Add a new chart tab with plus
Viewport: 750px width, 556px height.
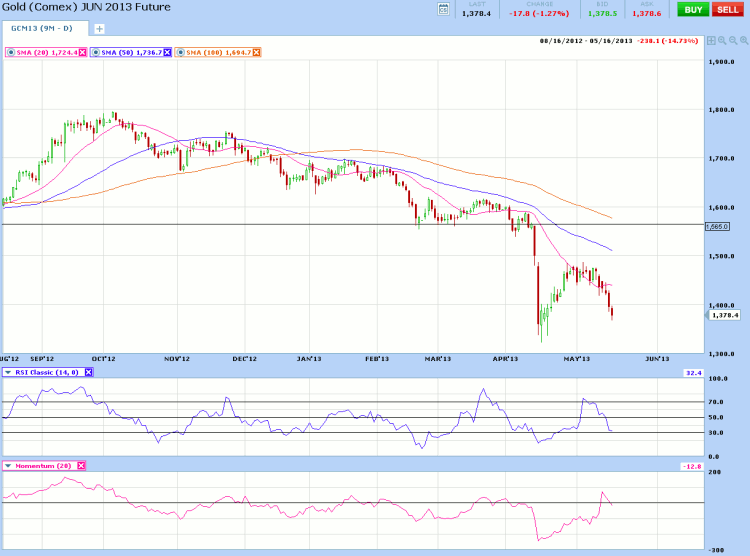(x=99, y=29)
